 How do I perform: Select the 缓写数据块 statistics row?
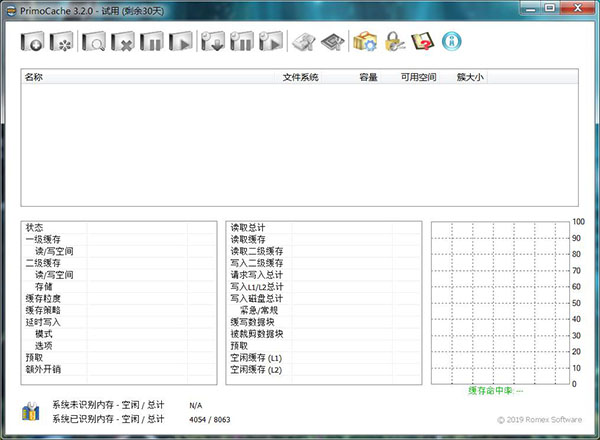[324, 322]
